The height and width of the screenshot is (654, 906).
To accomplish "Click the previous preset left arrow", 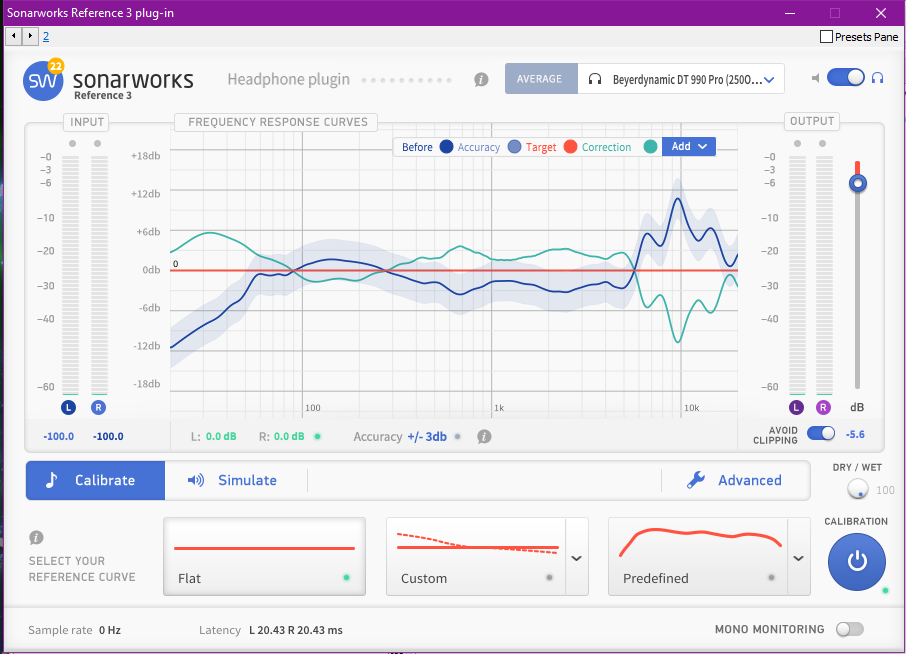I will pos(13,36).
